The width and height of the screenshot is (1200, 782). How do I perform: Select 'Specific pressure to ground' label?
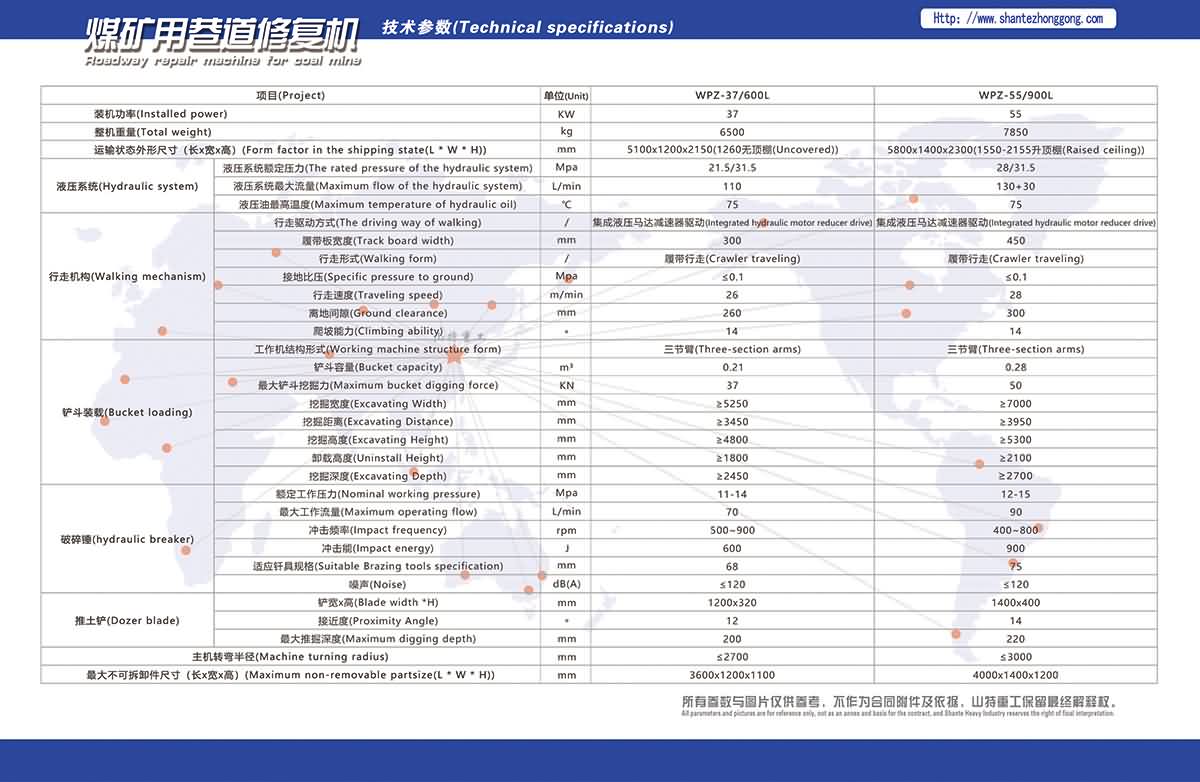pyautogui.click(x=378, y=277)
